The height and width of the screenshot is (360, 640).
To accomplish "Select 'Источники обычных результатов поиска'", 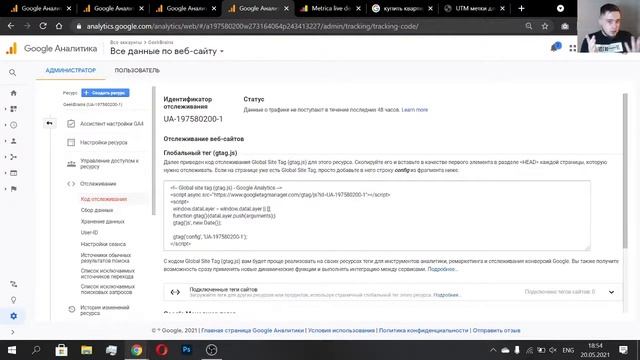I will 106,258.
